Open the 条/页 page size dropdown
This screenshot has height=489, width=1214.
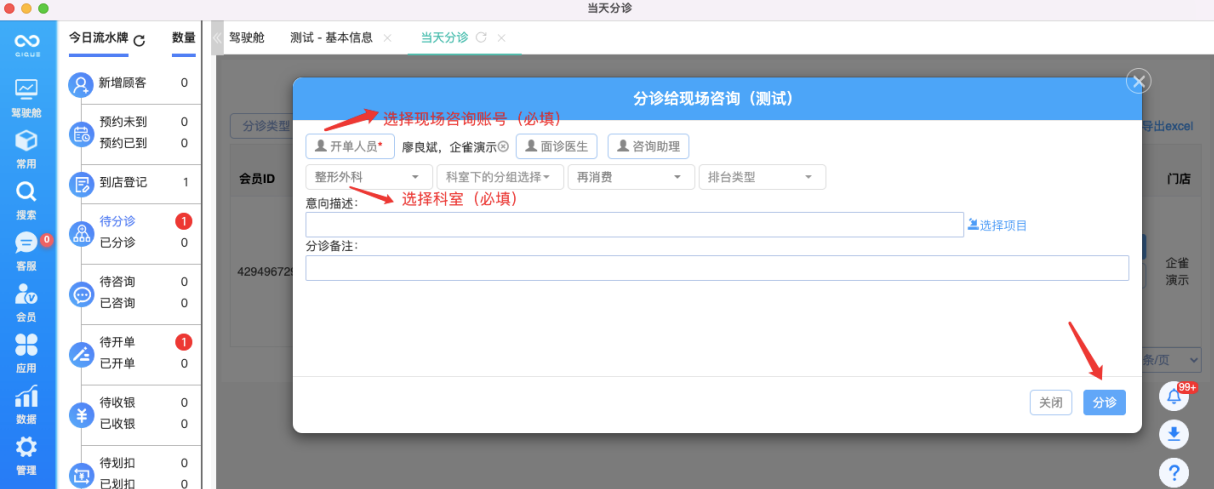(1172, 359)
